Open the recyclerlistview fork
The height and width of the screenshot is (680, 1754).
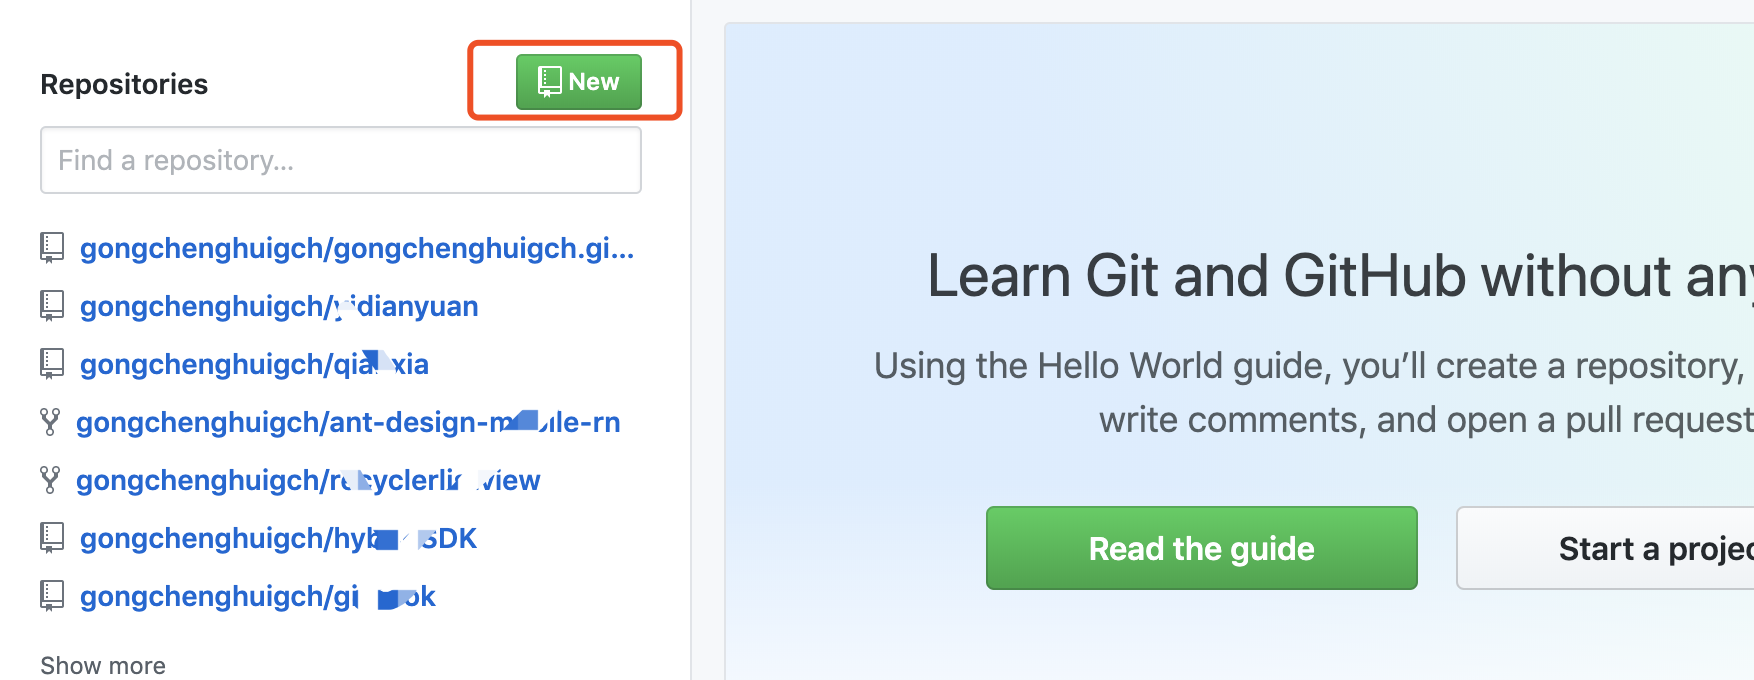[310, 480]
